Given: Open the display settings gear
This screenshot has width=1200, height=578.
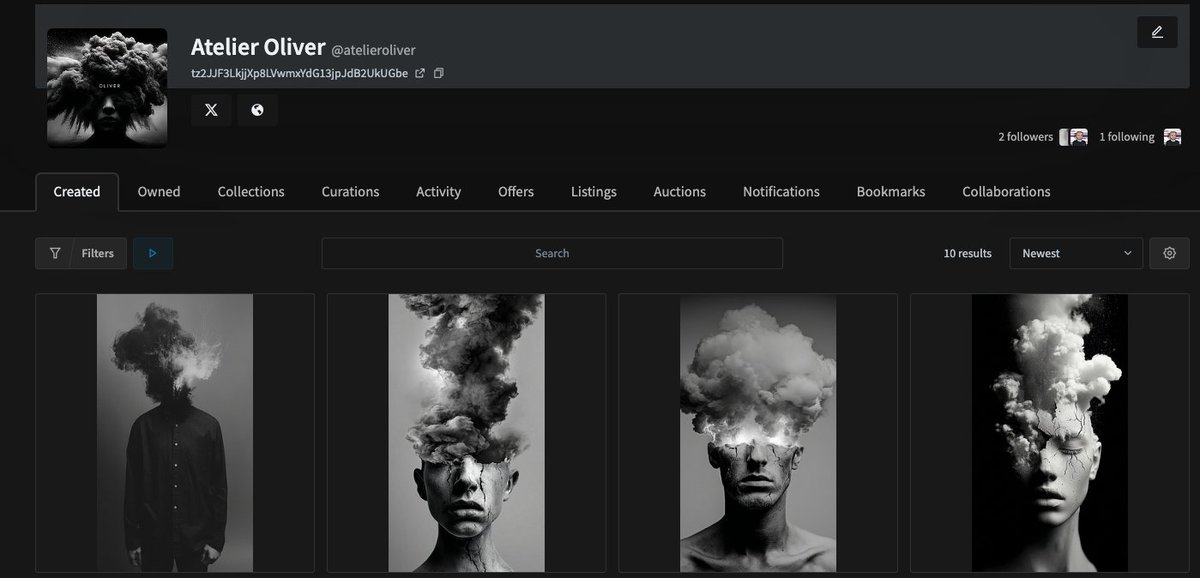Looking at the screenshot, I should (1169, 253).
